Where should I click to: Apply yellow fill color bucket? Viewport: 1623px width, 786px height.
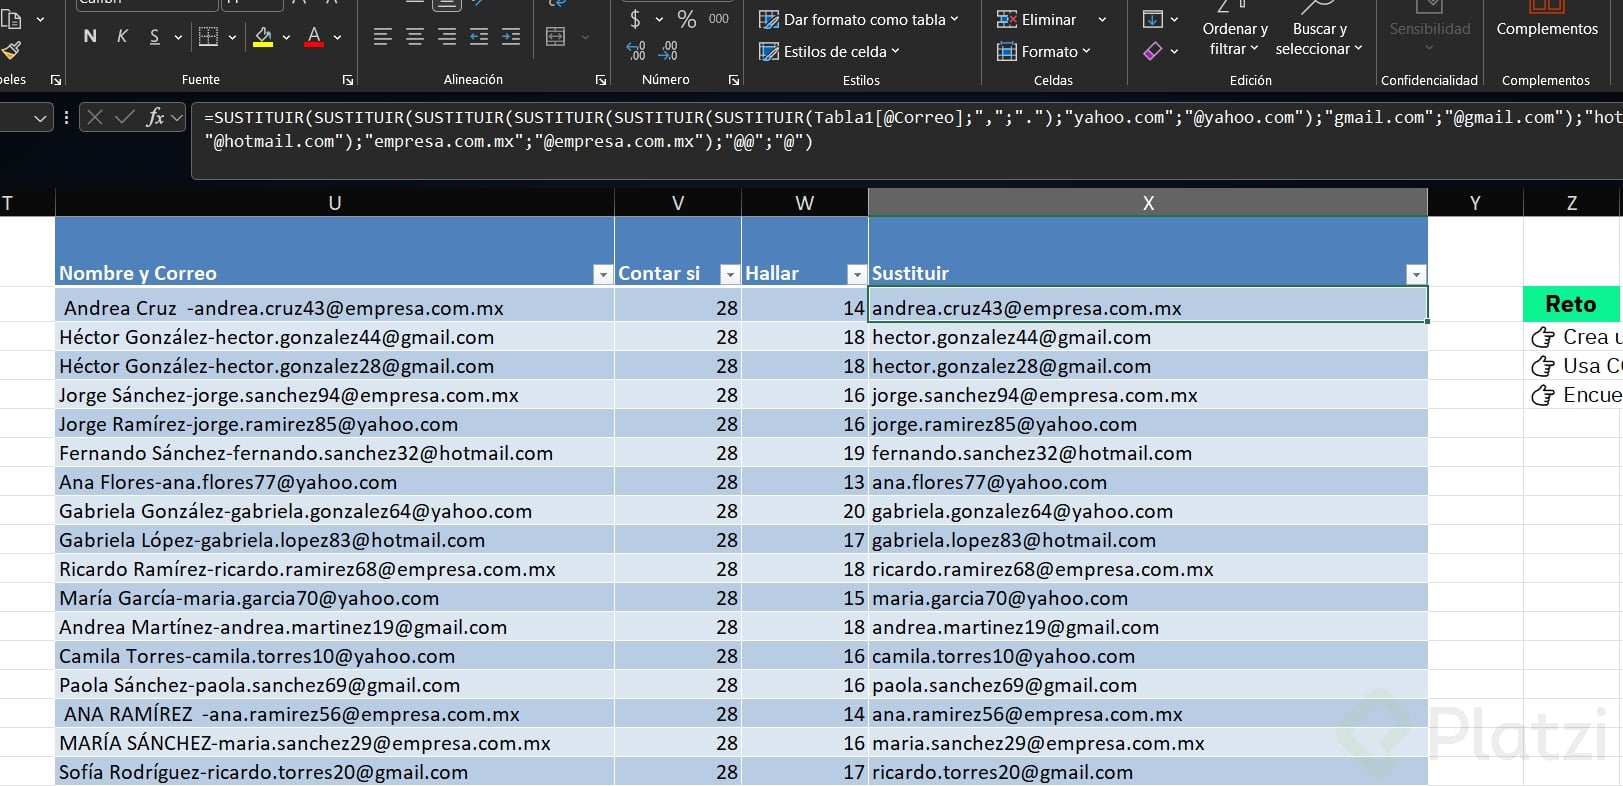click(x=263, y=37)
